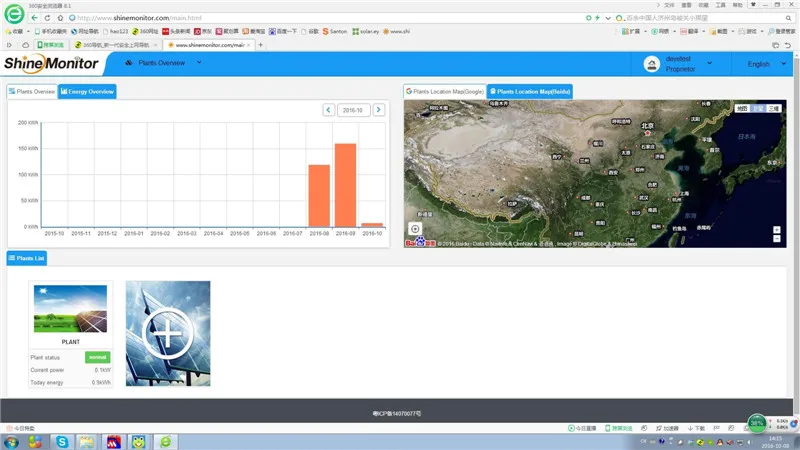The width and height of the screenshot is (800, 450).
Task: Open the PLANT thumbnail image
Action: coord(70,309)
